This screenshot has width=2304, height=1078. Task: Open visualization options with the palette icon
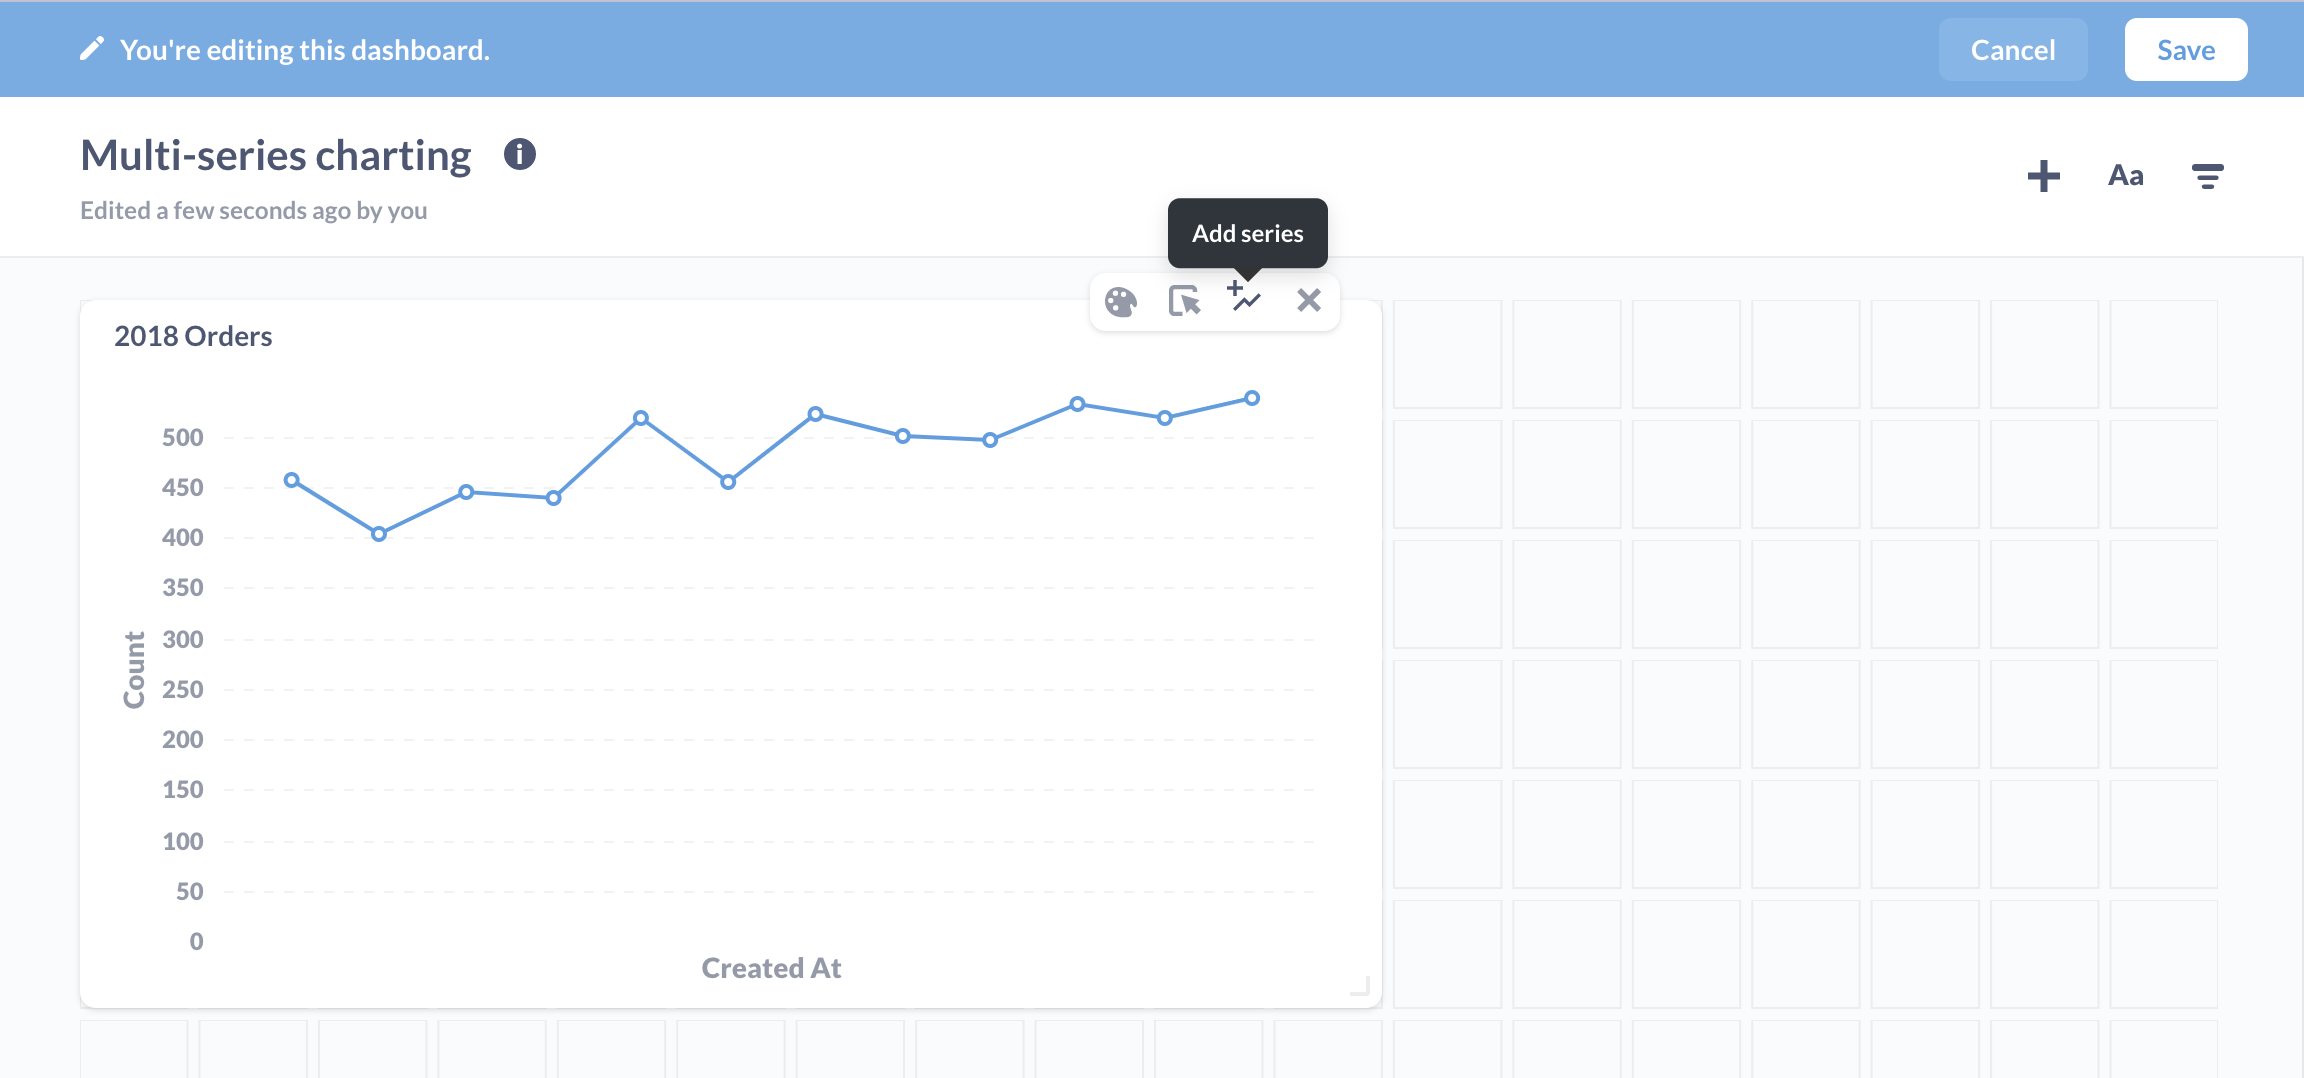click(1120, 301)
